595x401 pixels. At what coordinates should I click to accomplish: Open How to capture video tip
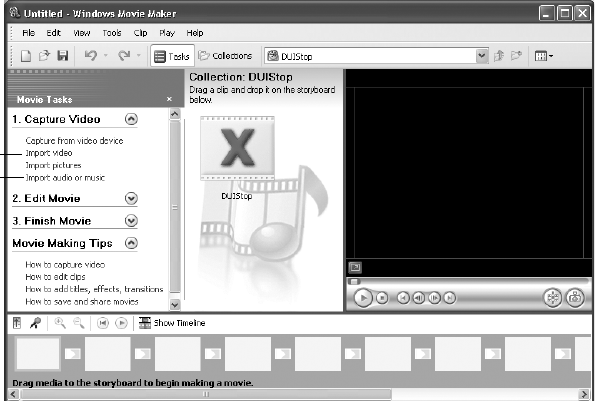coord(65,265)
